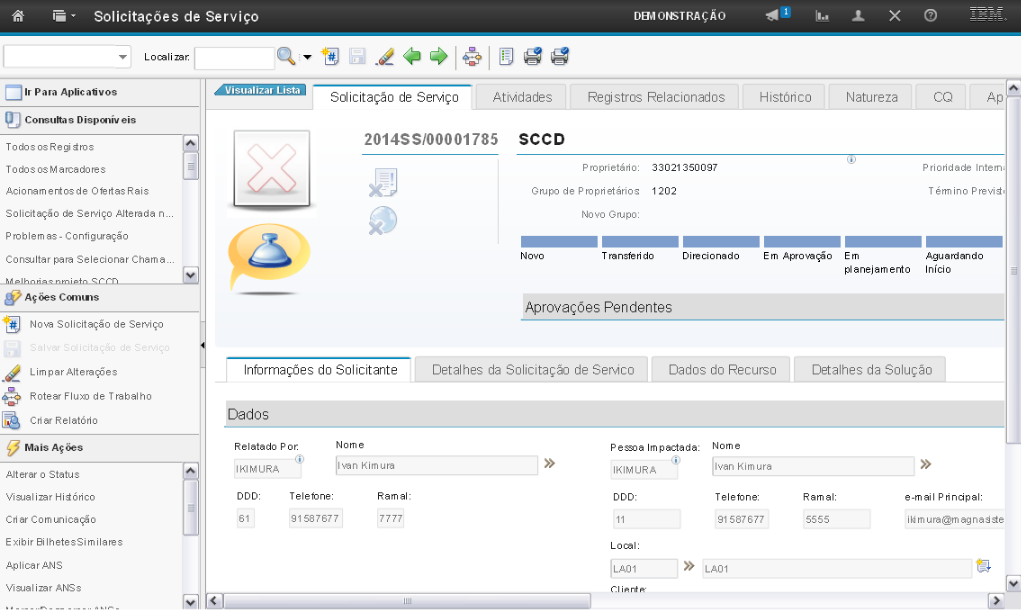The width and height of the screenshot is (1021, 610).
Task: Click Nova Solicitação de Serviço in Ações Comuns
Action: [96, 324]
